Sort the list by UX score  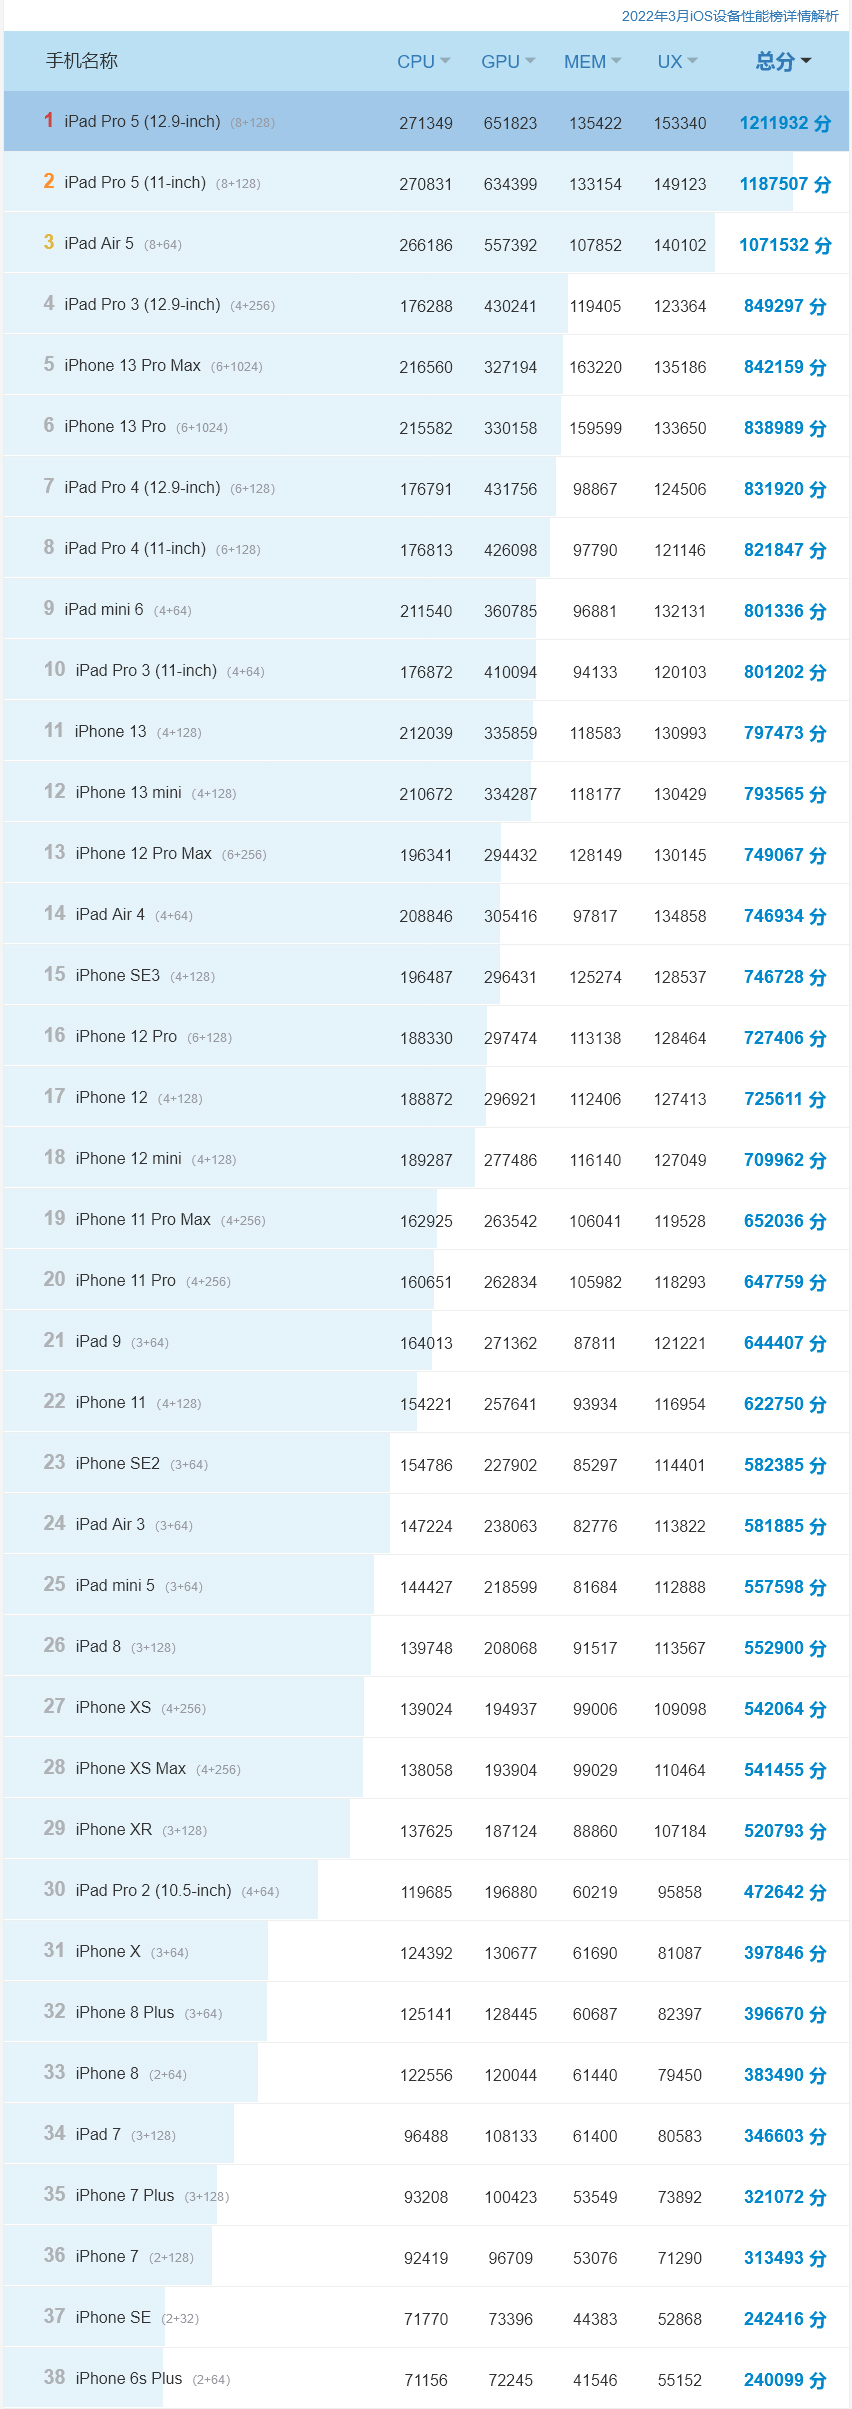pos(677,62)
